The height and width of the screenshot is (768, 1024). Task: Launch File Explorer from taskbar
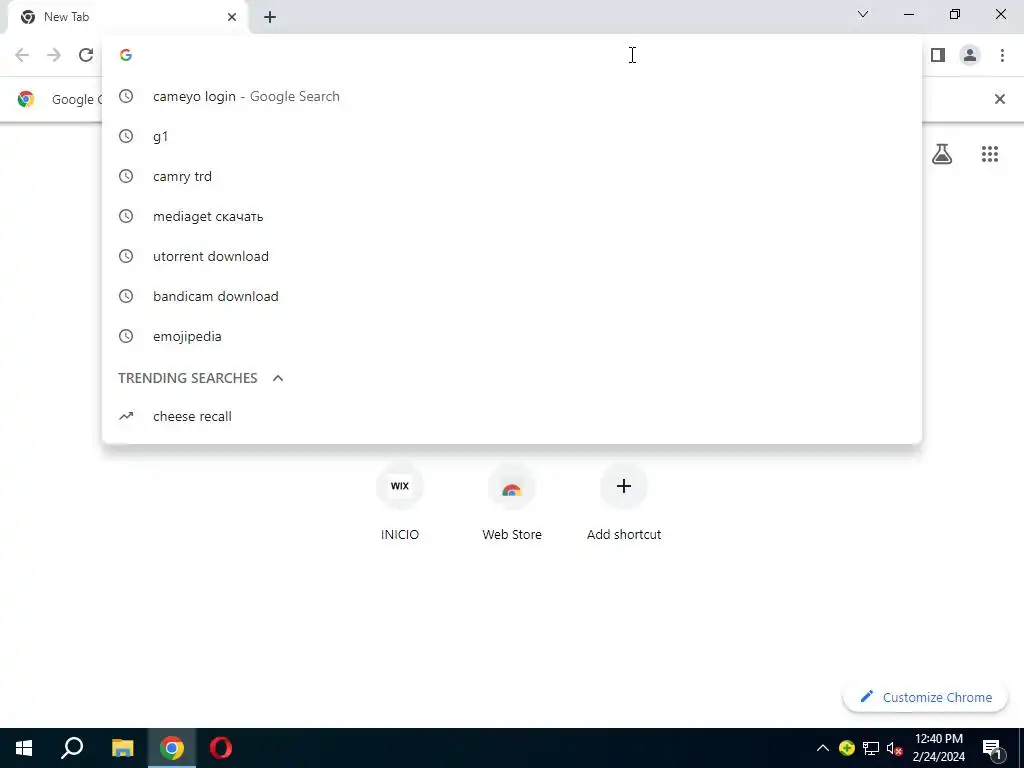click(122, 748)
